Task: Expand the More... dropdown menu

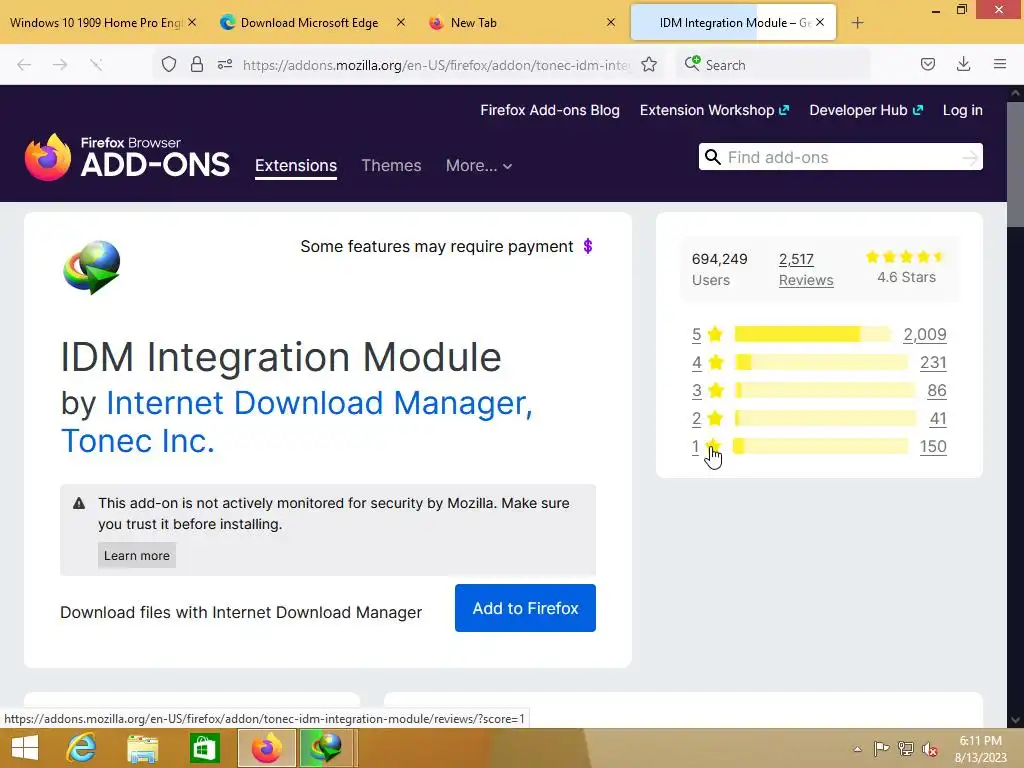Action: [x=479, y=166]
